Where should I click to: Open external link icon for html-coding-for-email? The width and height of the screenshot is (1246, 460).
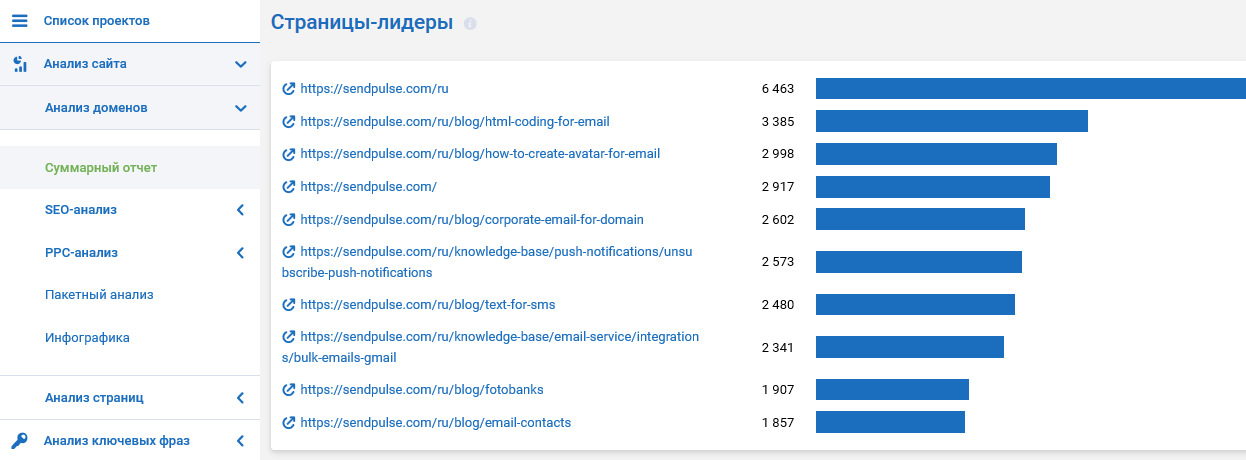point(289,122)
